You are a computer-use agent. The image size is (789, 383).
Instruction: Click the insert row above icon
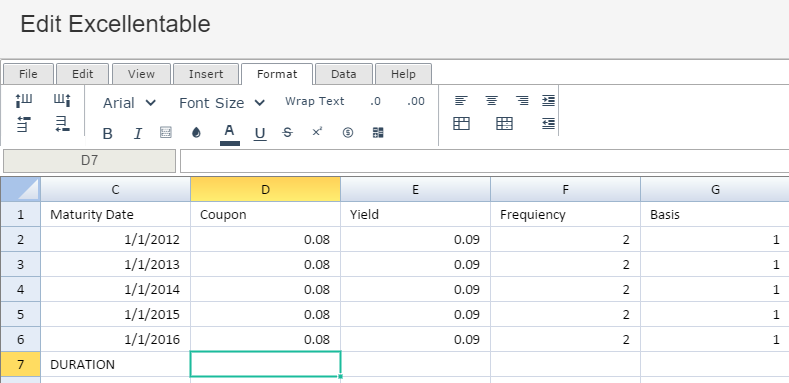24,124
